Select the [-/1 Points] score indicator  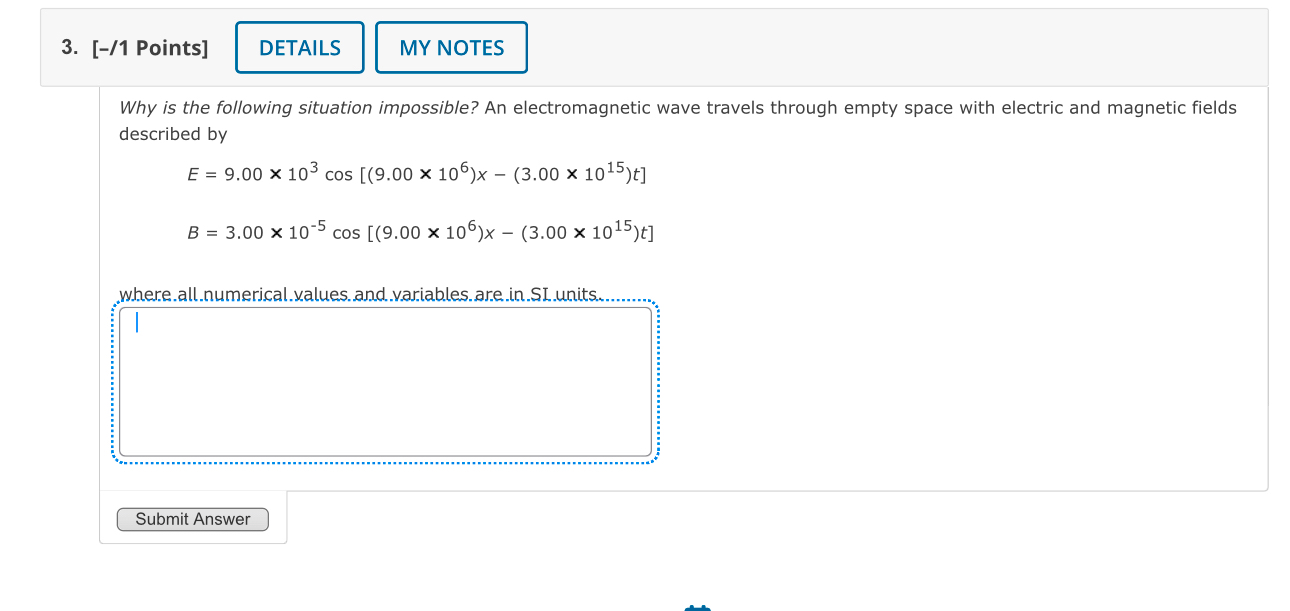click(x=148, y=47)
